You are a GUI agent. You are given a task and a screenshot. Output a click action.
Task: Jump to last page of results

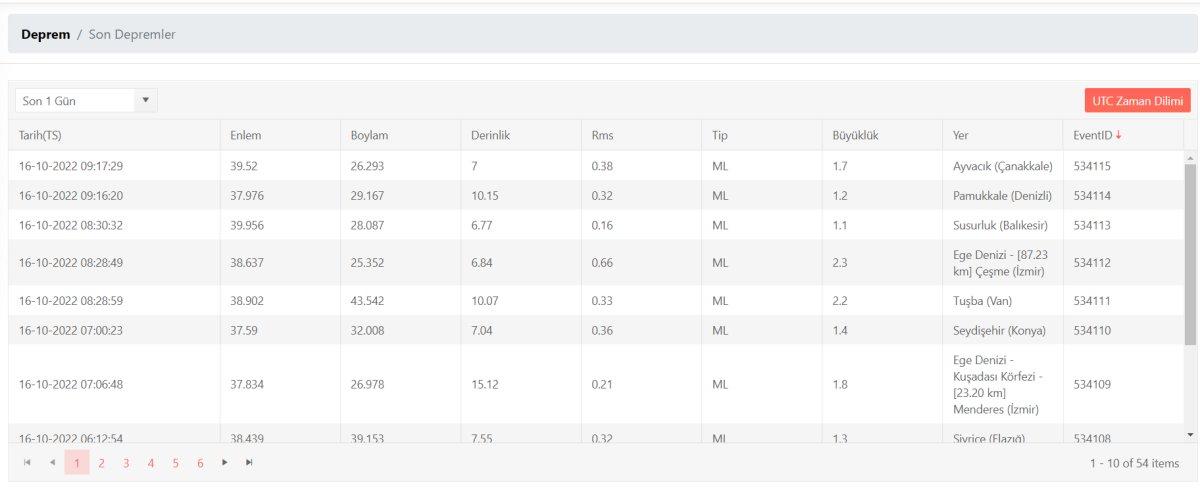click(x=249, y=462)
